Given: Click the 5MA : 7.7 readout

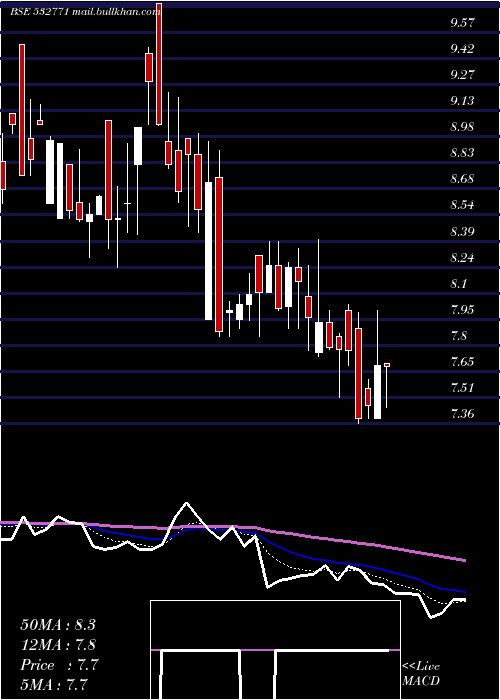Looking at the screenshot, I should click(54, 685).
